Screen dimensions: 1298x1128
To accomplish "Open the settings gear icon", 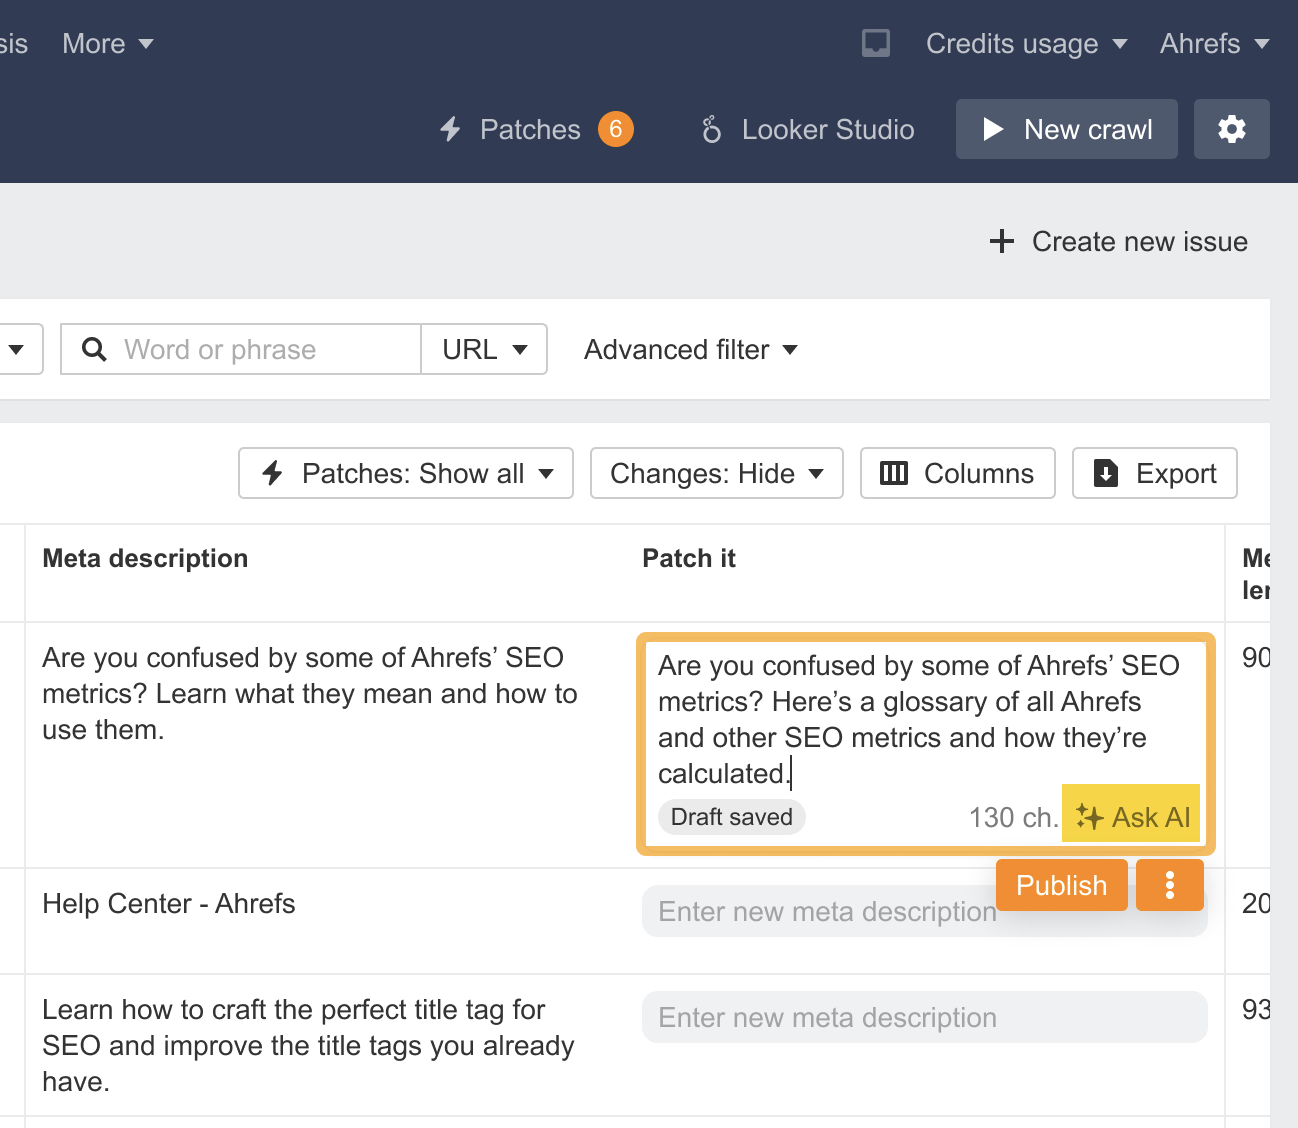I will coord(1232,129).
